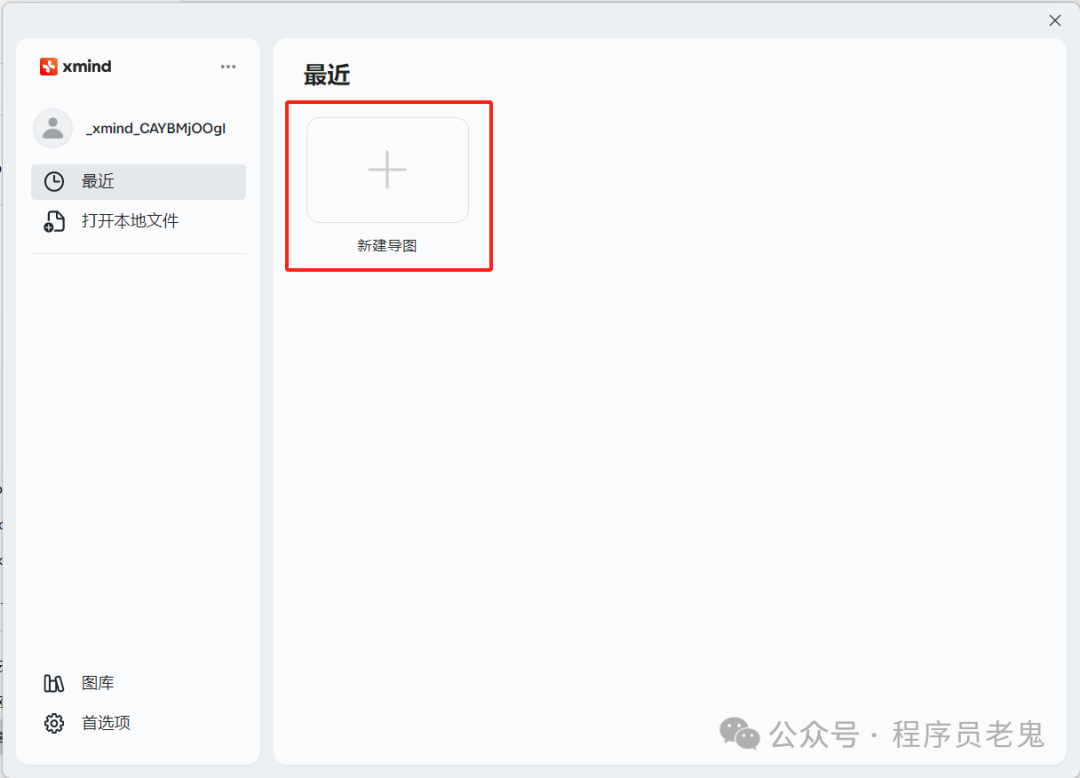Image resolution: width=1080 pixels, height=778 pixels.
Task: Open 首选项 settings entry
Action: tap(138, 723)
